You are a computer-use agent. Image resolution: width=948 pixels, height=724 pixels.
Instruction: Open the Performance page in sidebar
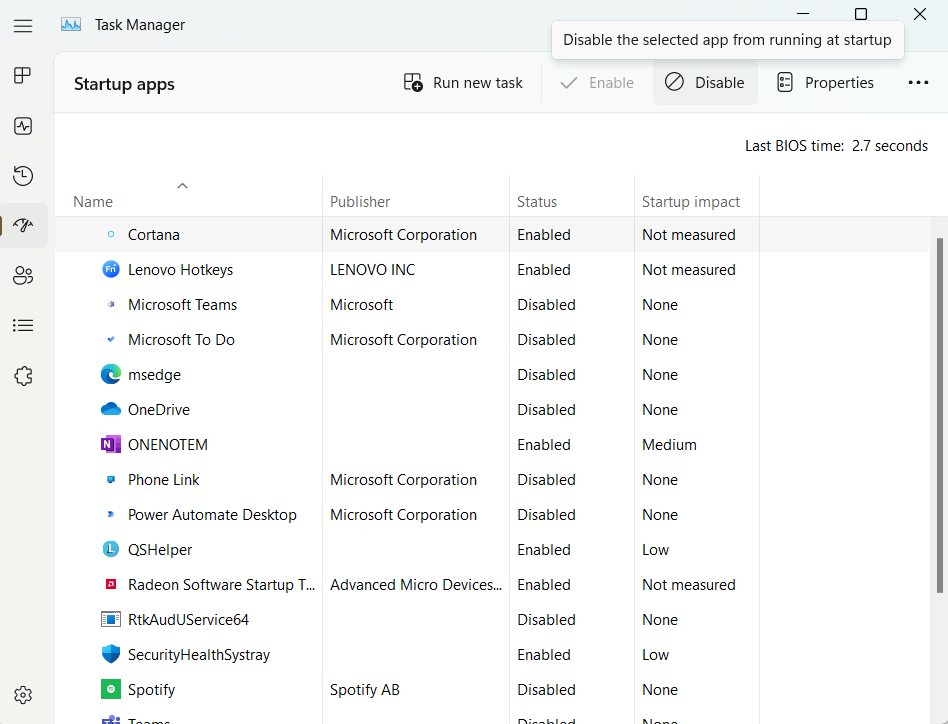[23, 126]
